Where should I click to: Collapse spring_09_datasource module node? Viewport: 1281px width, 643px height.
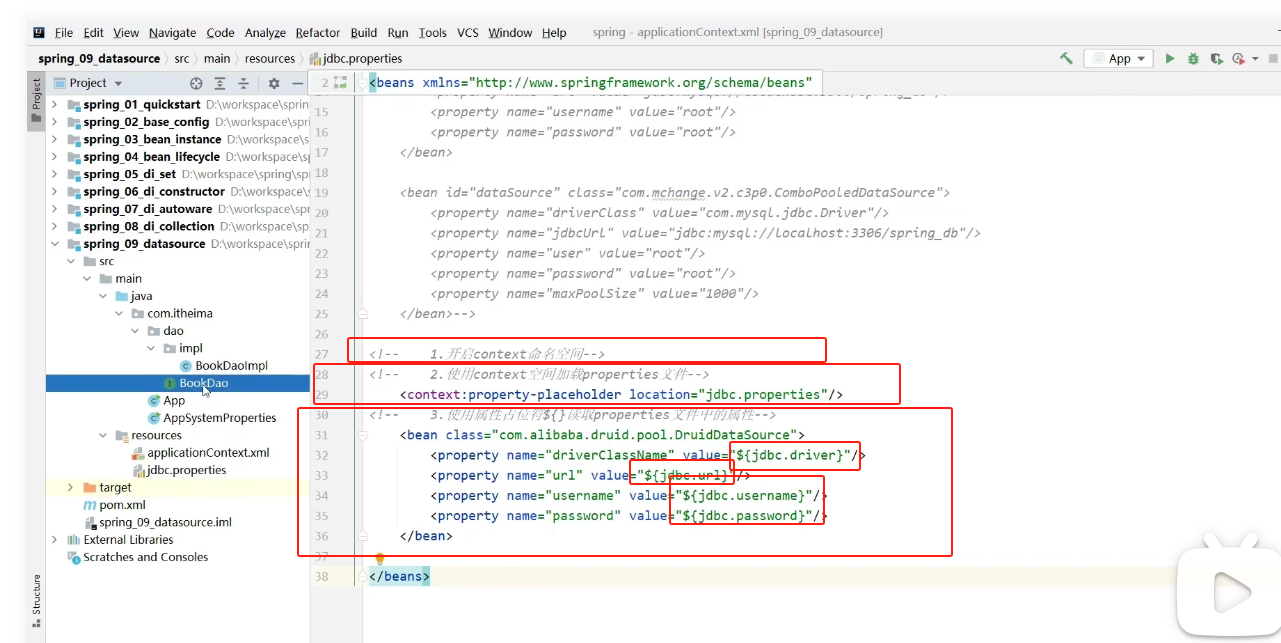point(54,243)
